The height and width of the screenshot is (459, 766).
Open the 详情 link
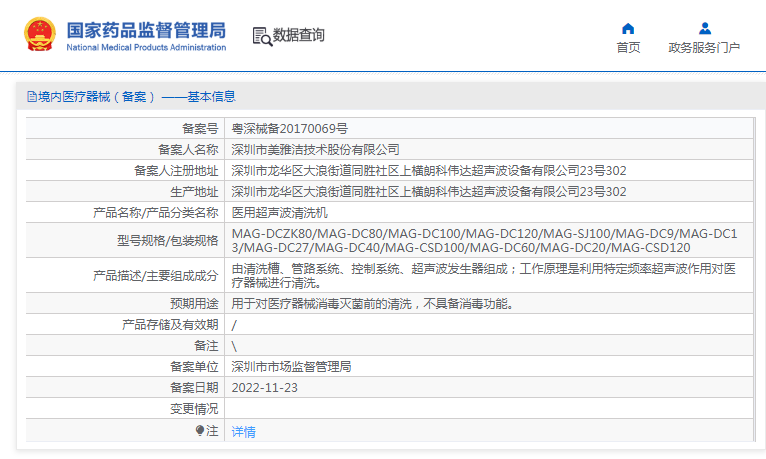[243, 432]
